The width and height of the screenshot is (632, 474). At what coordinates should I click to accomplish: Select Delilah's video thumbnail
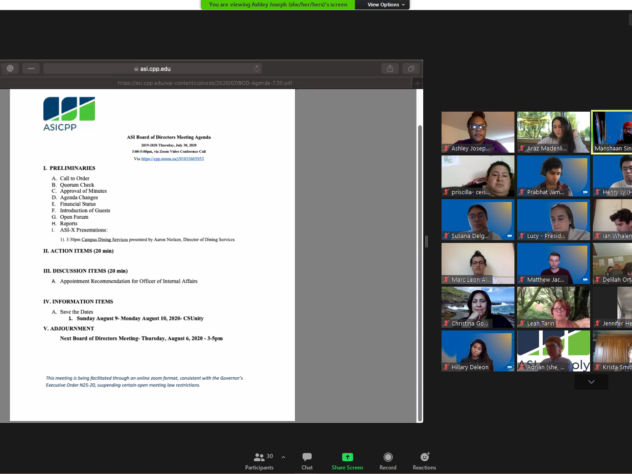click(x=612, y=264)
